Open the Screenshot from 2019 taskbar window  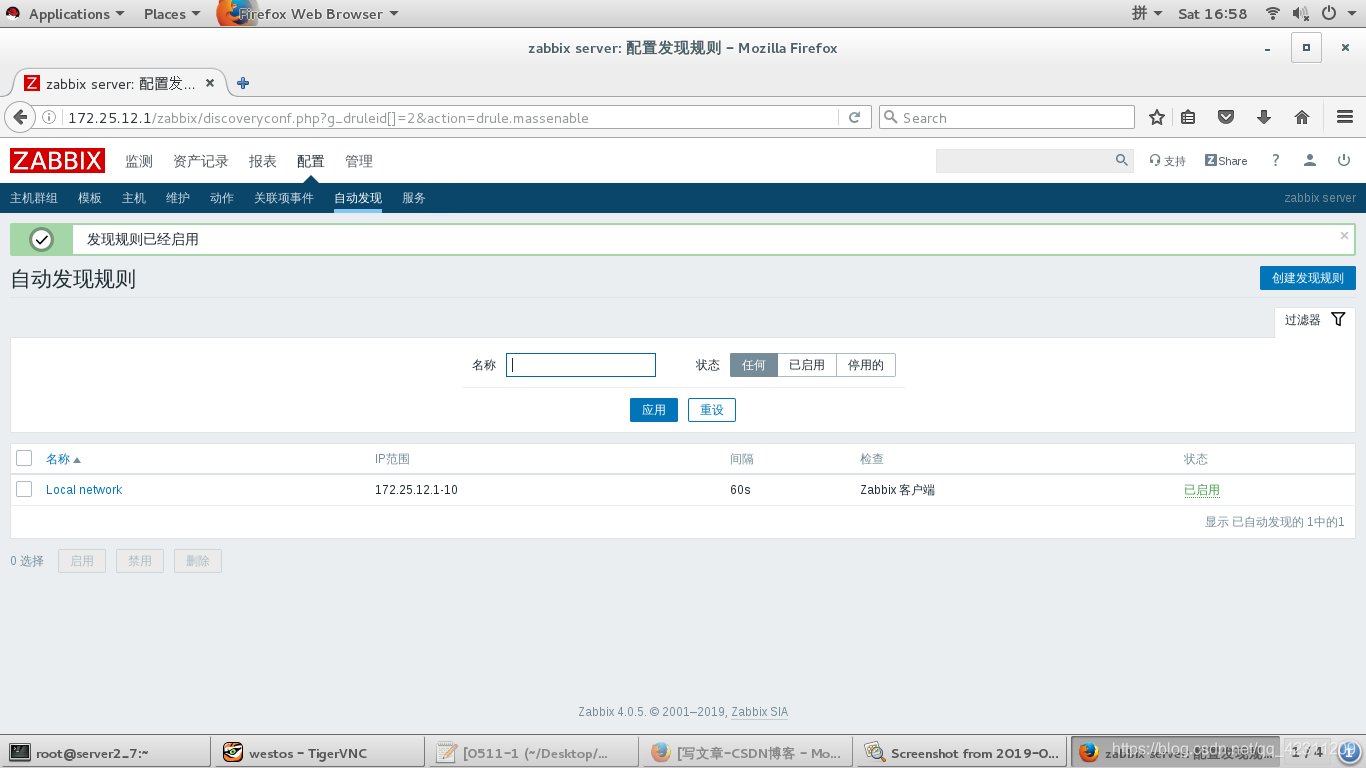click(961, 753)
